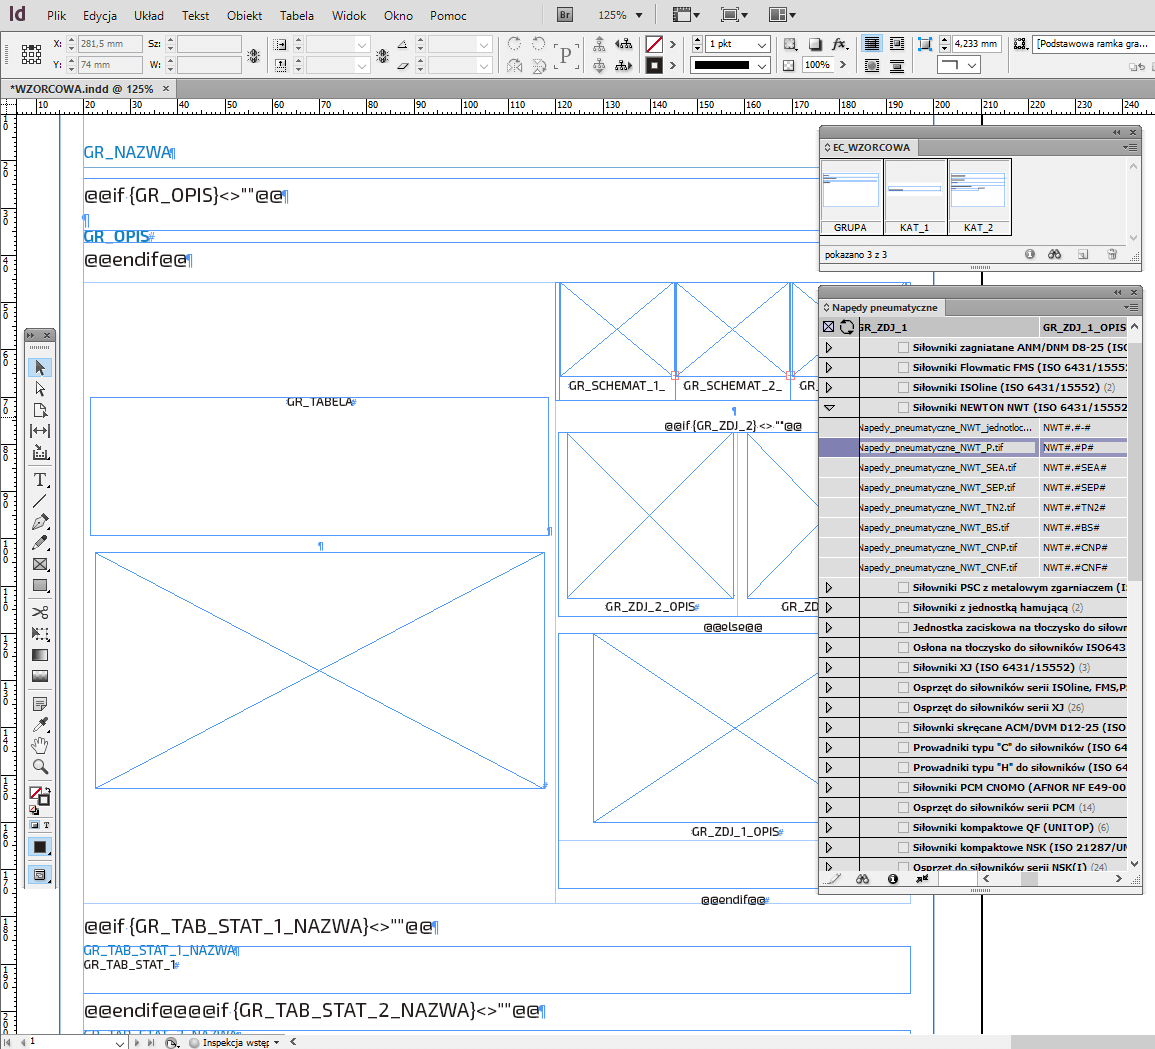Open the Widok menu
This screenshot has height=1049, width=1155.
[349, 15]
